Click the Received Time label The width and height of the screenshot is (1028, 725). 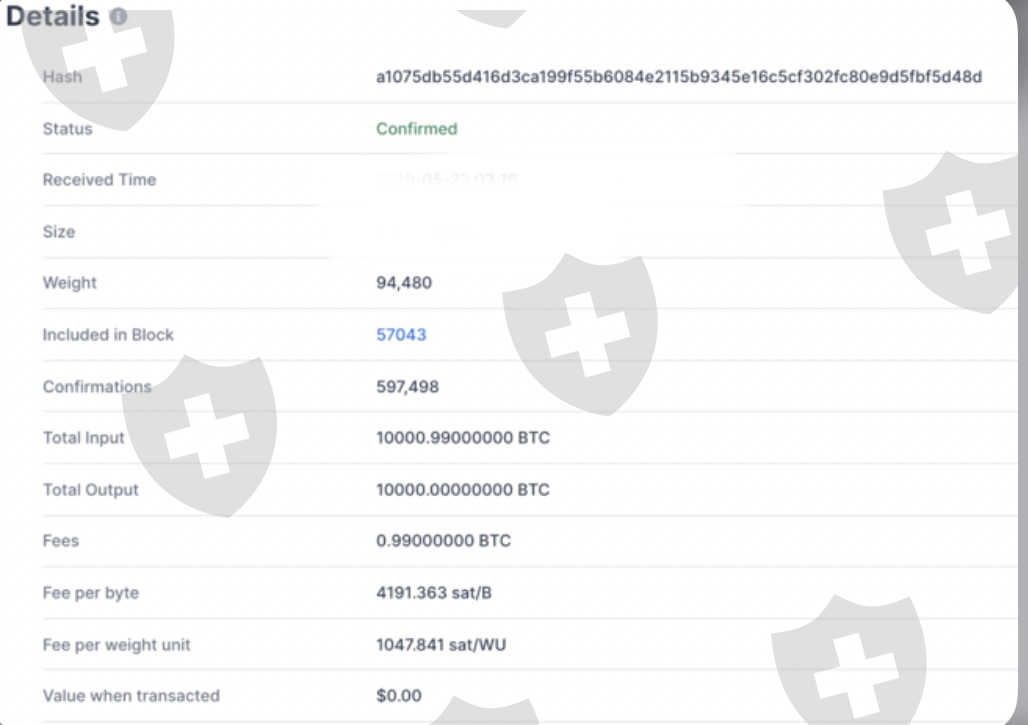[99, 180]
